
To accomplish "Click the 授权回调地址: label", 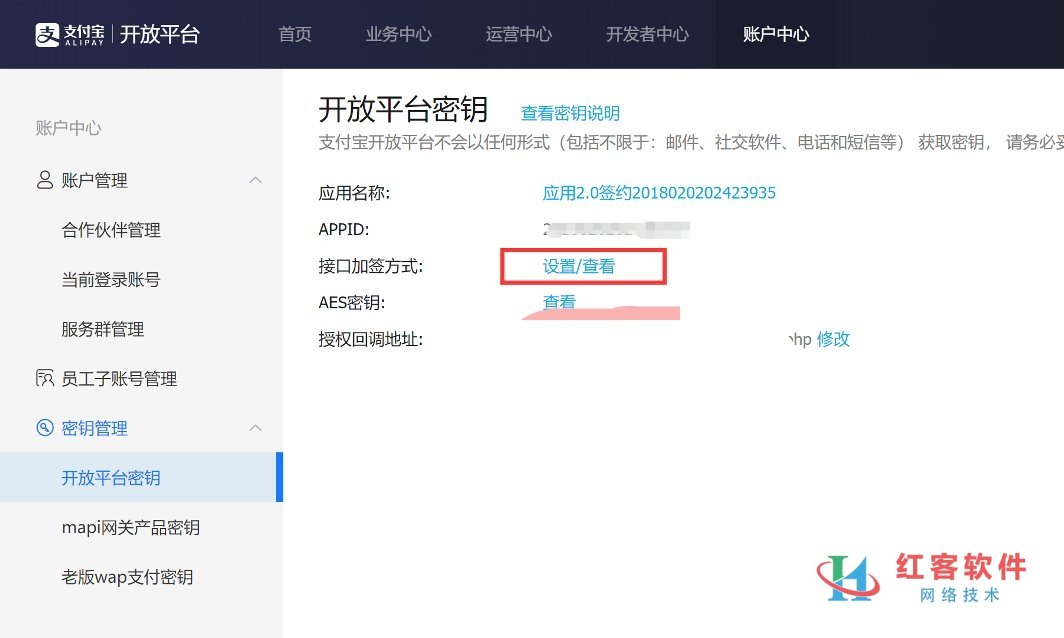I will pos(371,339).
